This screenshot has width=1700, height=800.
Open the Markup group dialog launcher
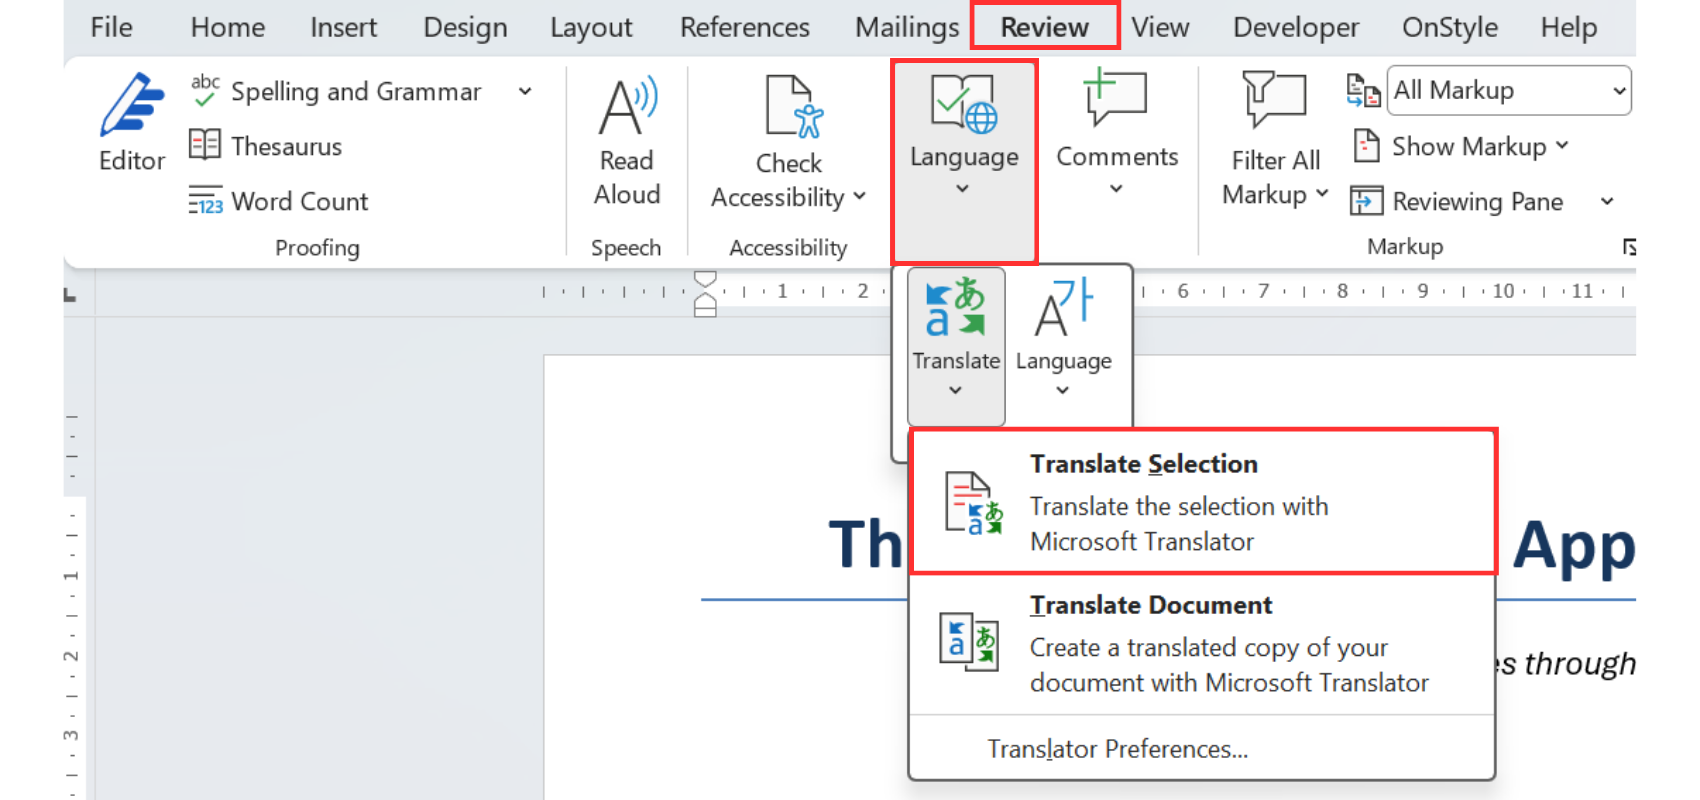1629,247
